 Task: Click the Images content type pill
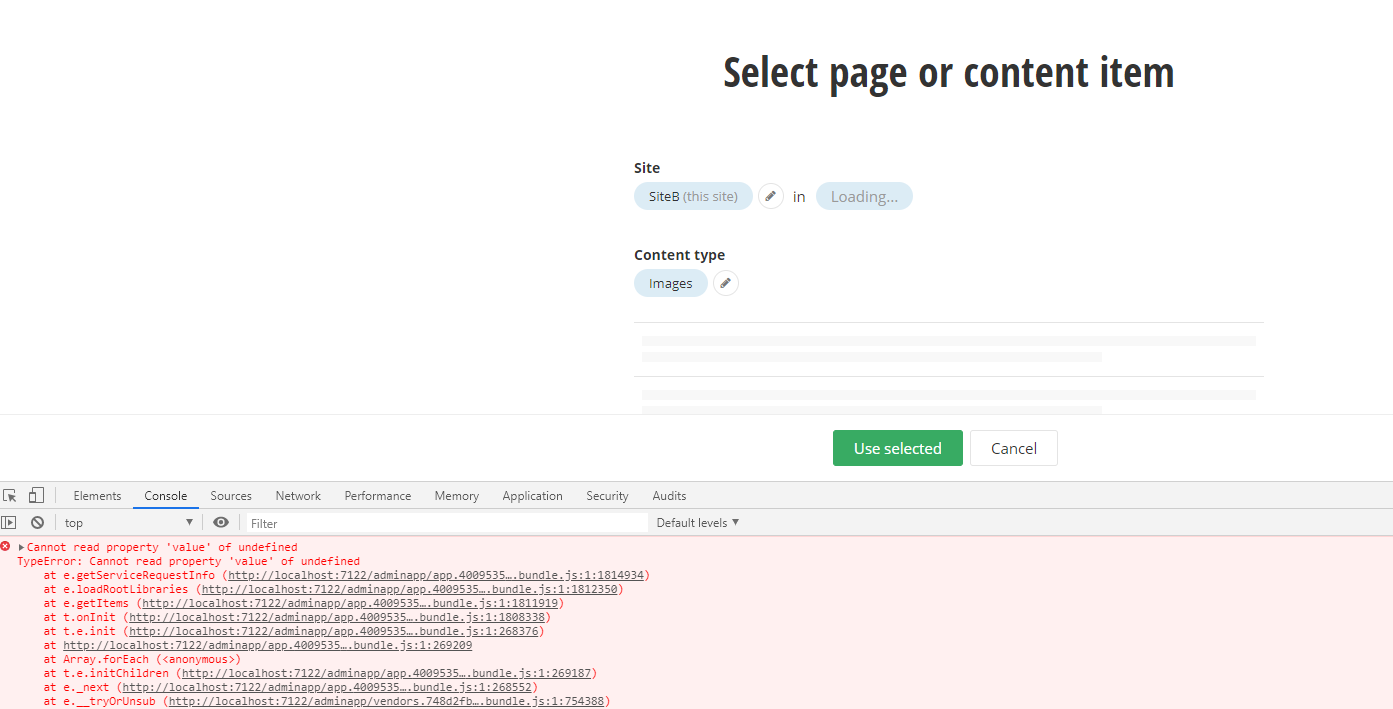(670, 283)
